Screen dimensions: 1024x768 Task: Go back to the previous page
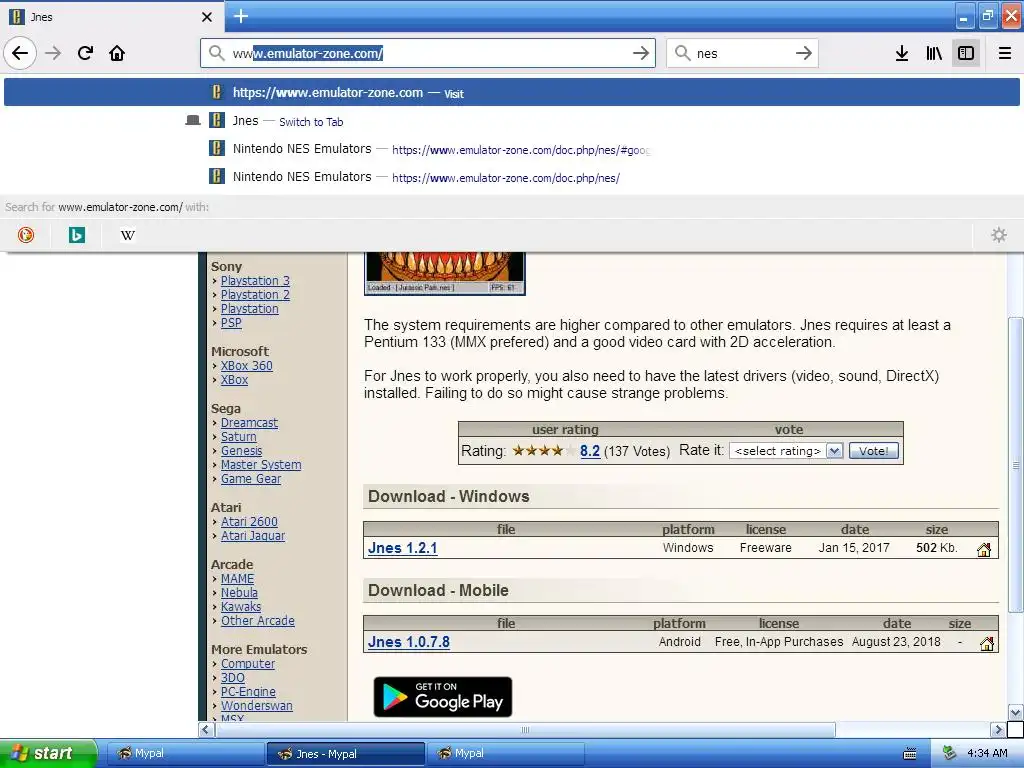pos(20,53)
